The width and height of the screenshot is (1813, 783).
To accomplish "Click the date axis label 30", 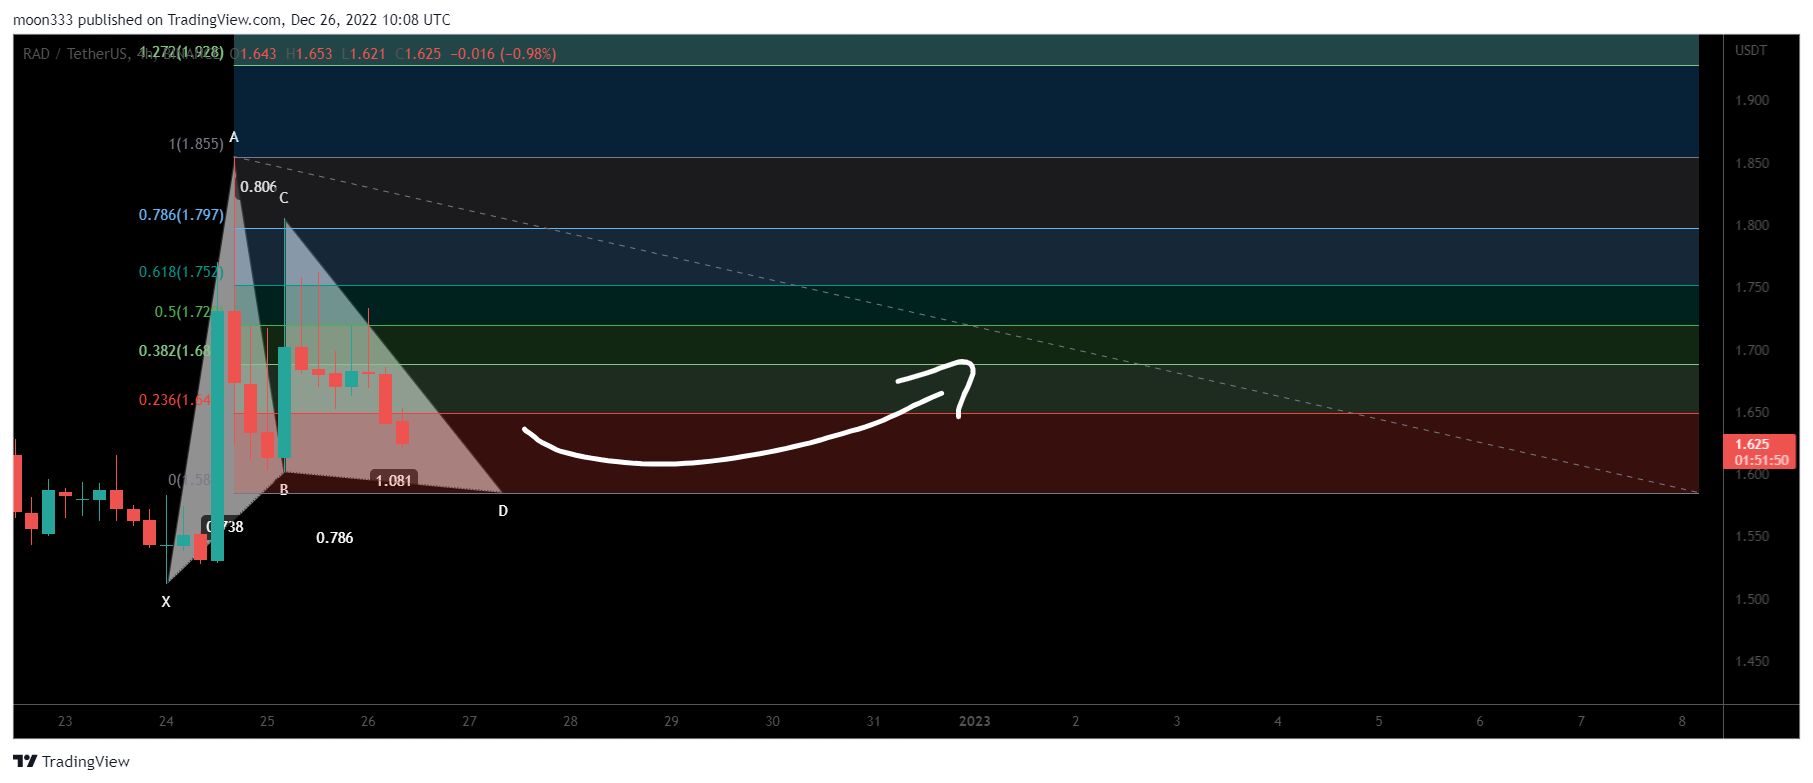I will coord(772,721).
